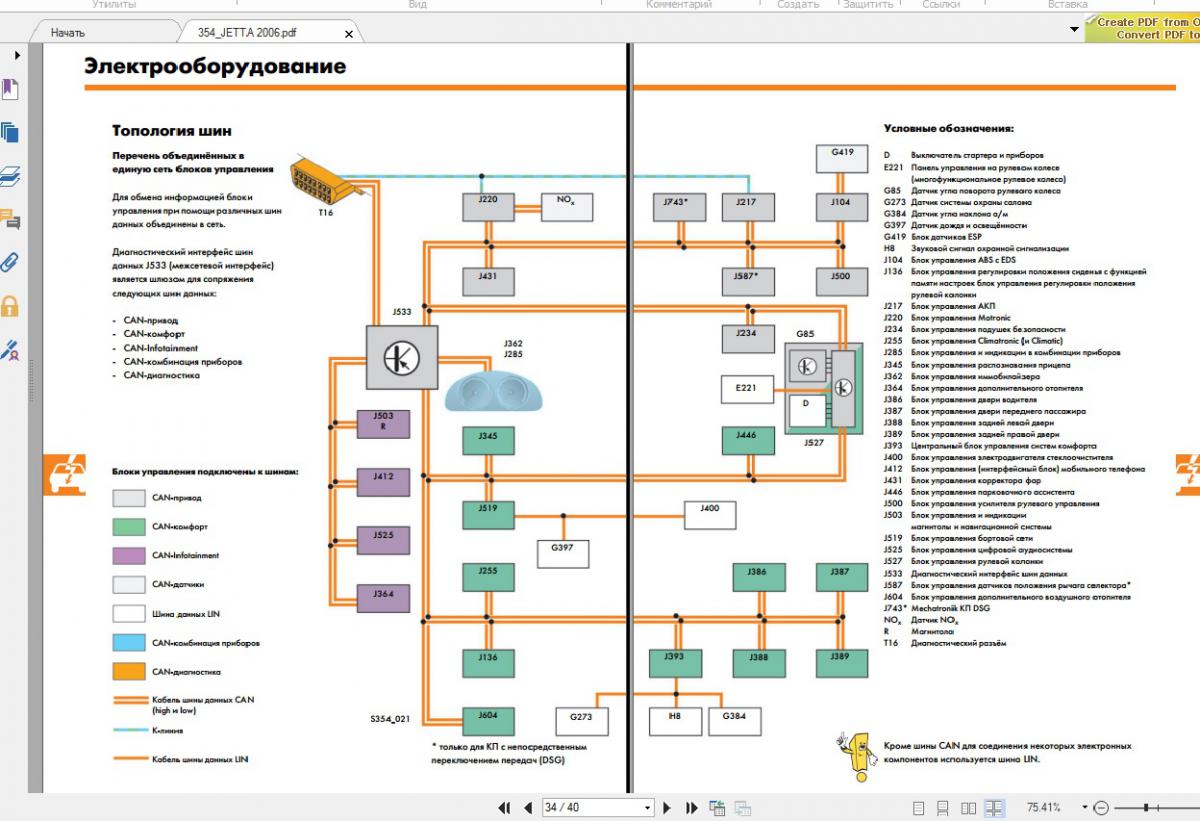Open the Утилиты ribbon group
The height and width of the screenshot is (821, 1200).
click(115, 5)
